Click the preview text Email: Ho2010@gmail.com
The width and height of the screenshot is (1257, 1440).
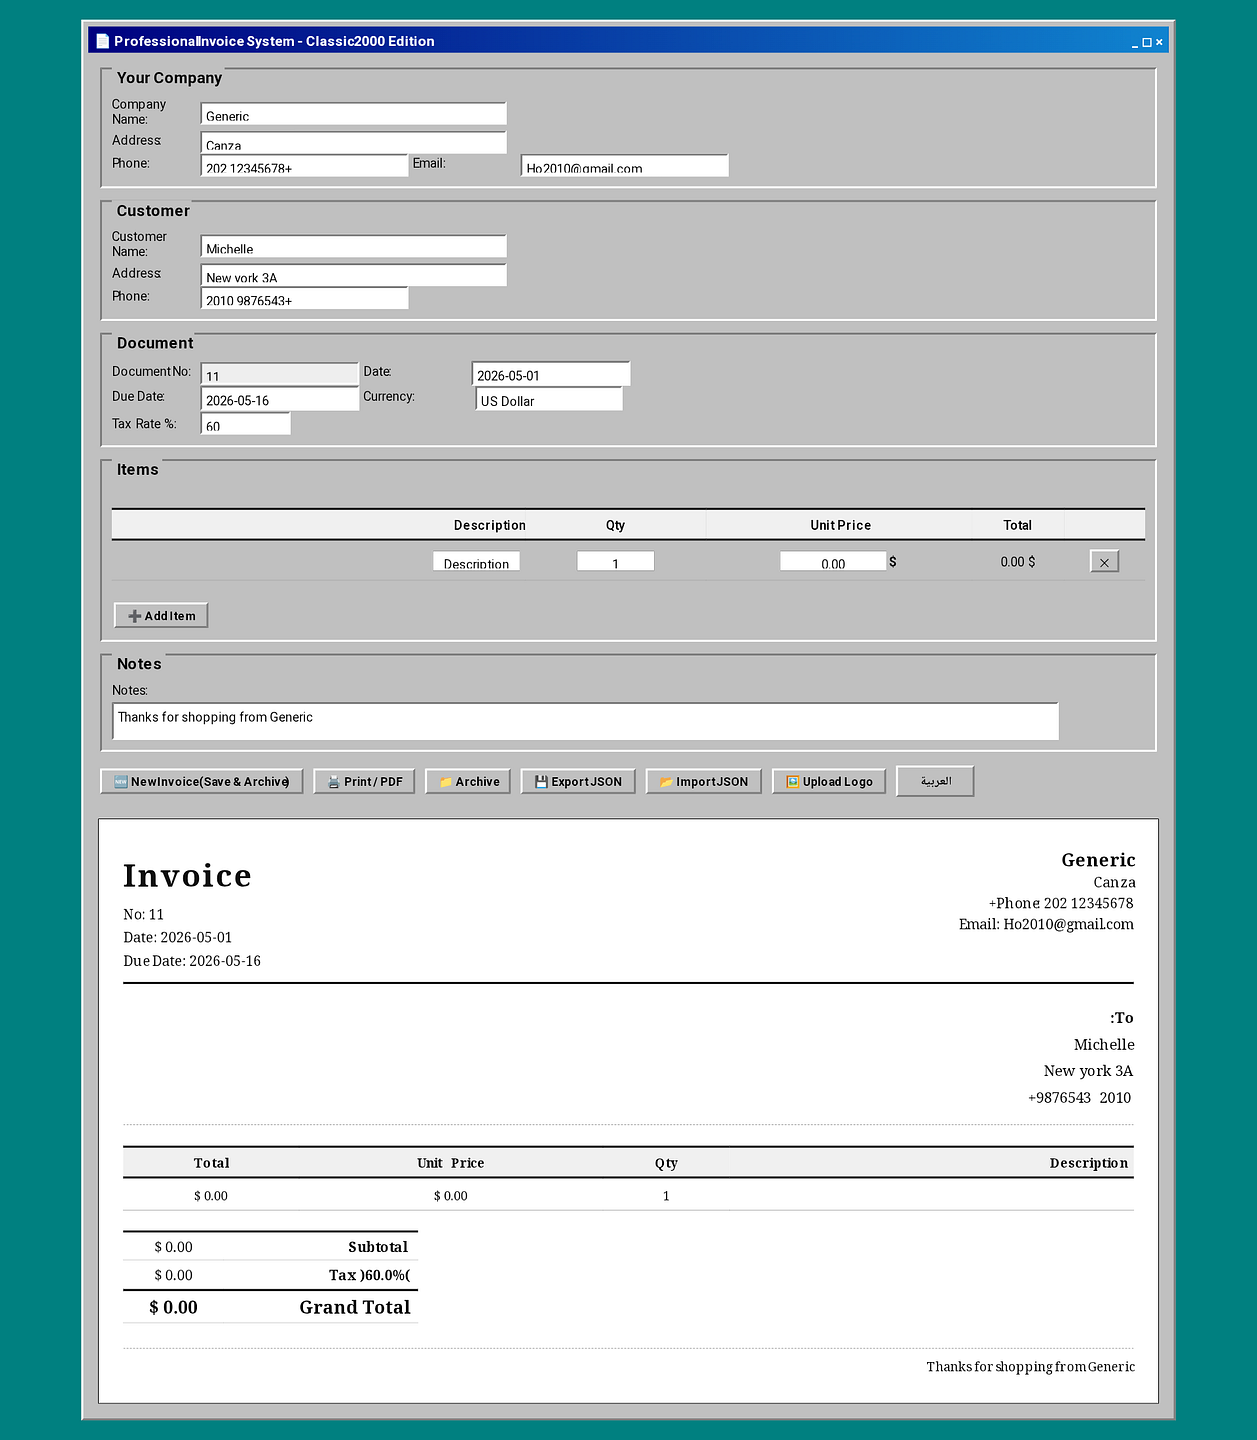(1046, 924)
